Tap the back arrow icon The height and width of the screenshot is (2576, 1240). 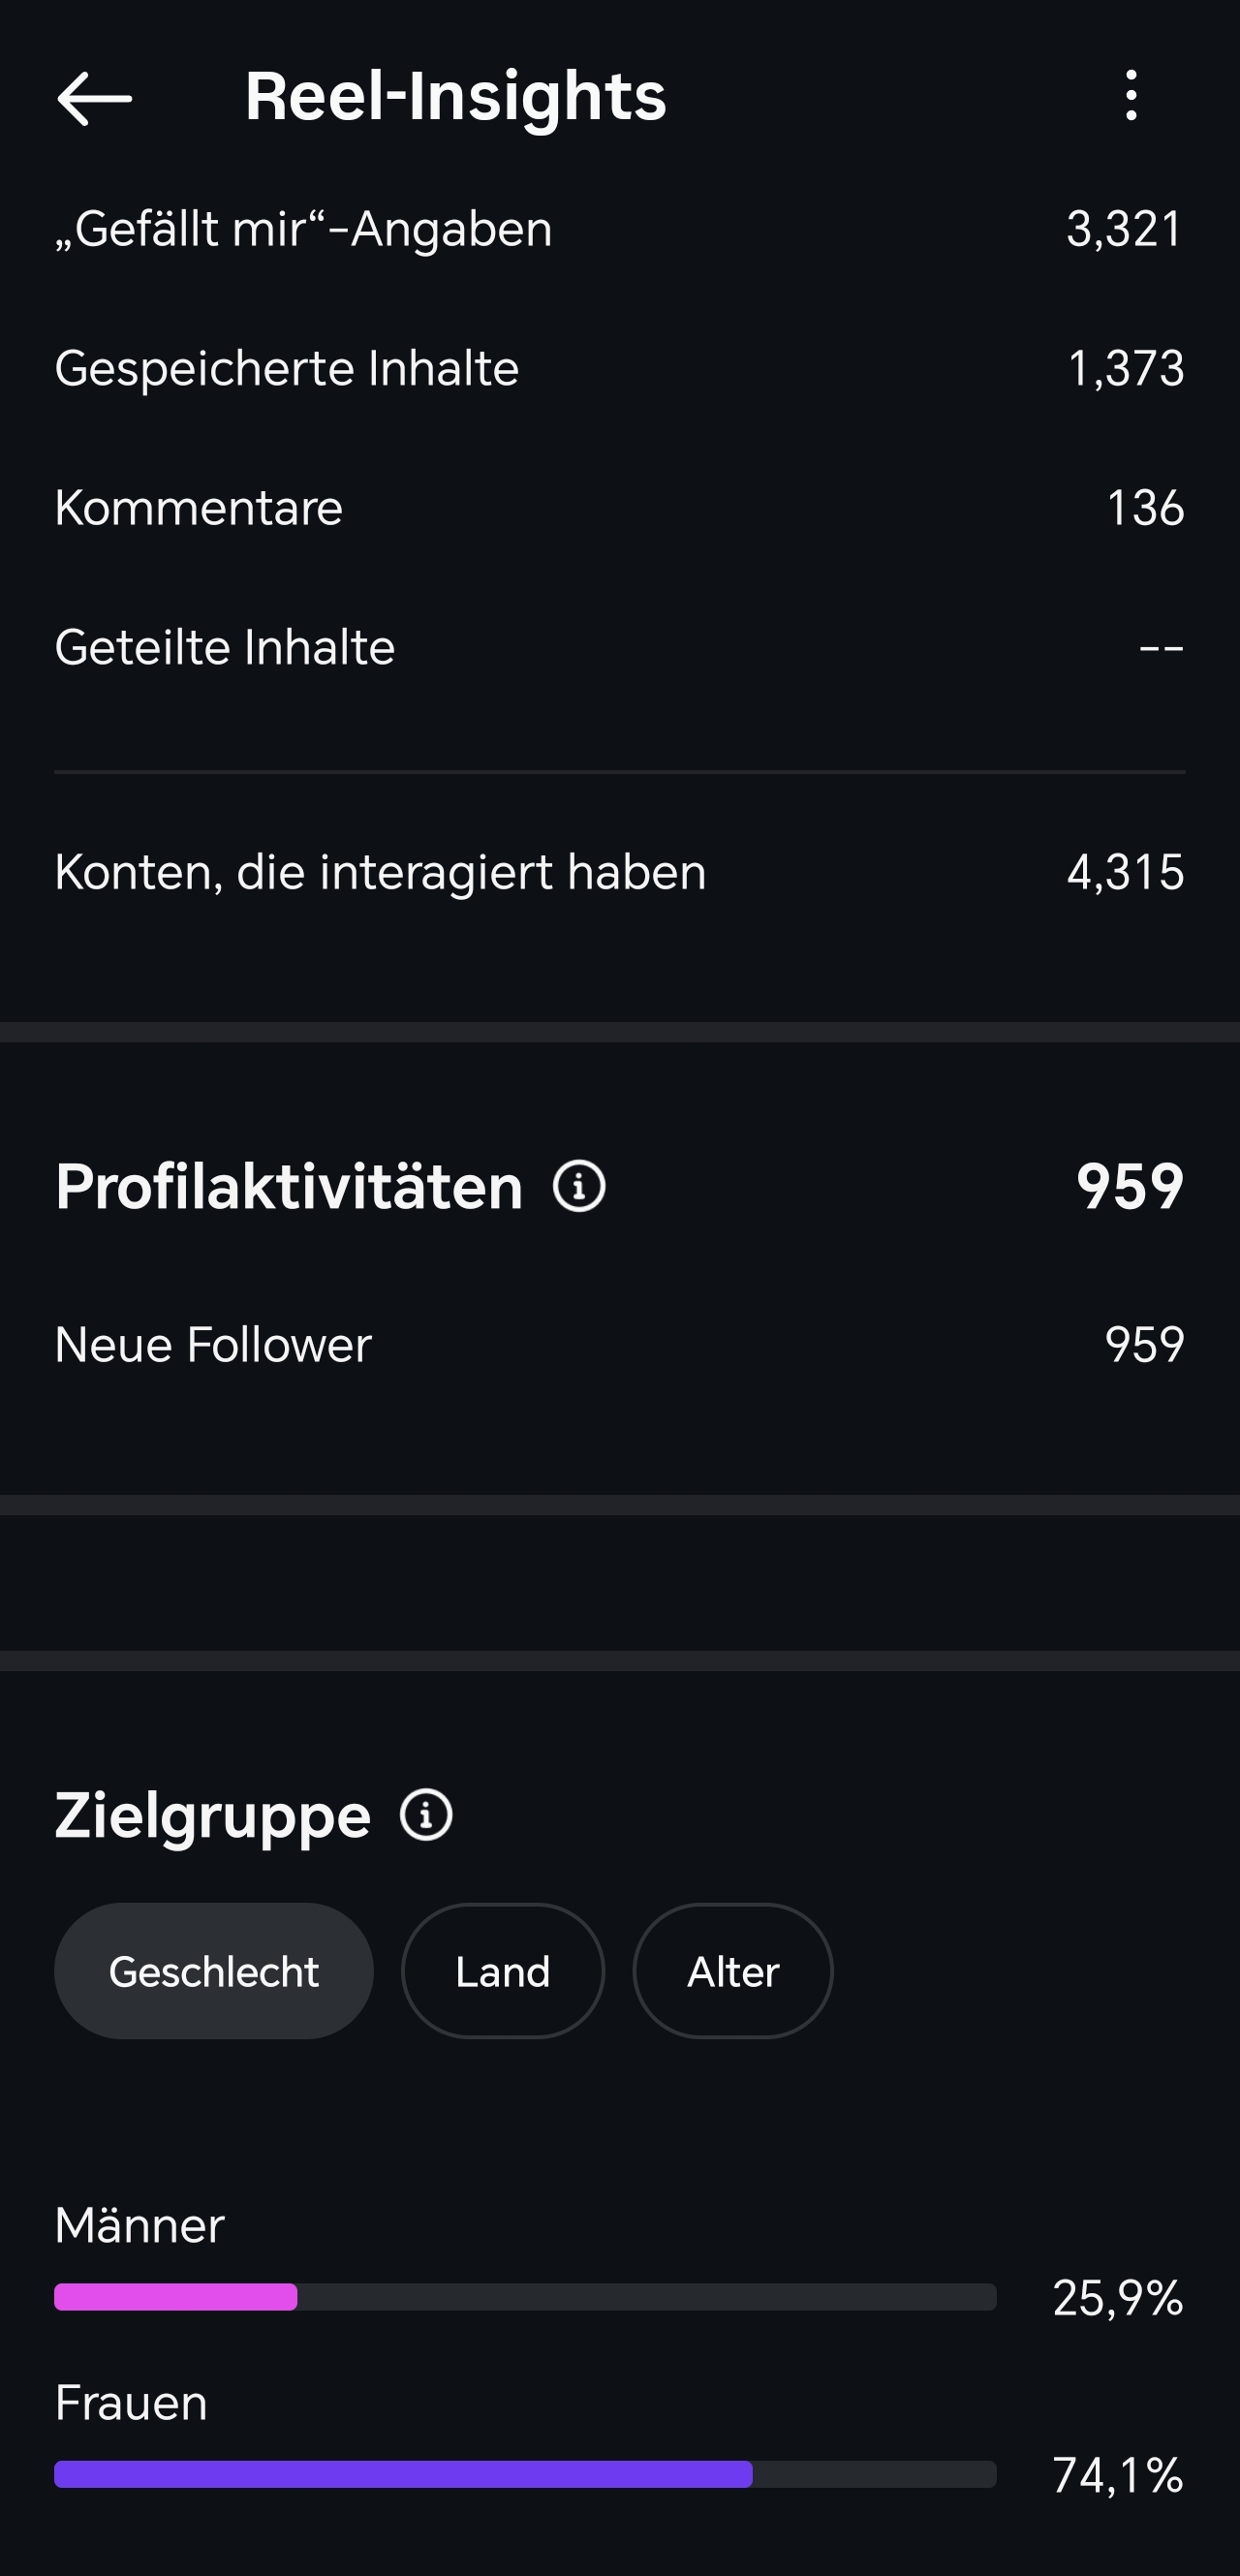(x=95, y=98)
